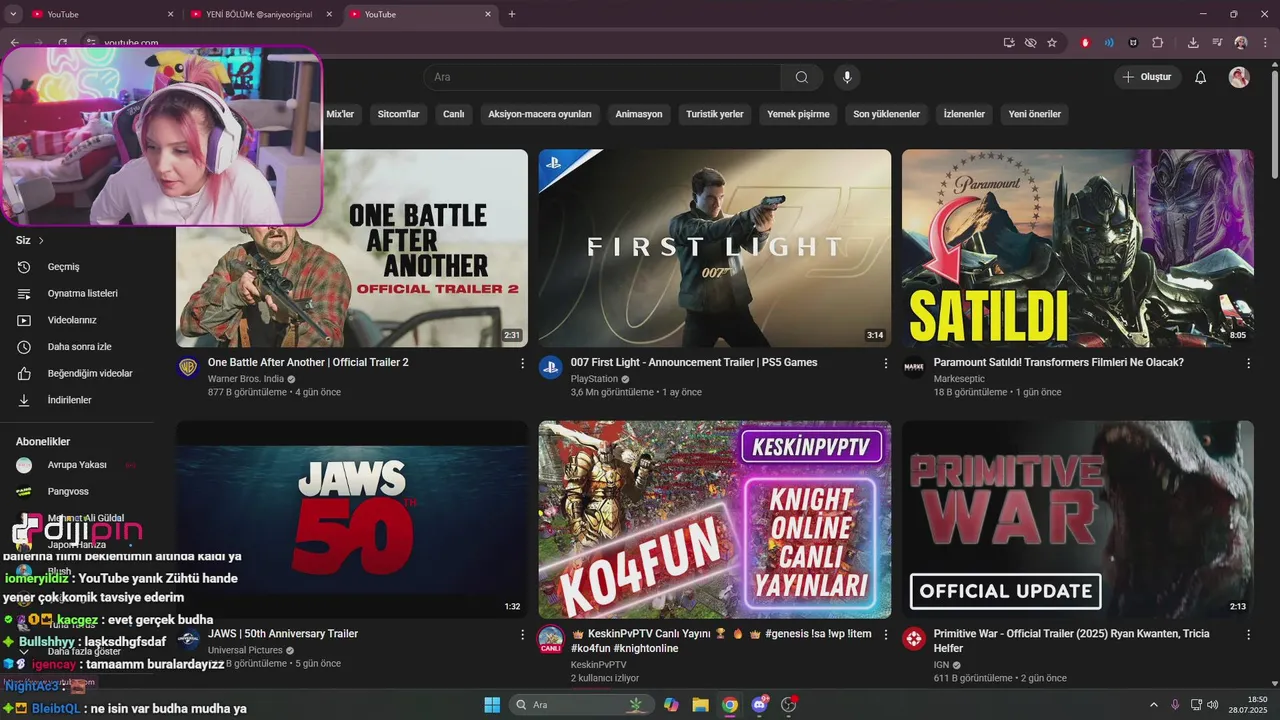Open Copilot from the taskbar

(x=671, y=705)
